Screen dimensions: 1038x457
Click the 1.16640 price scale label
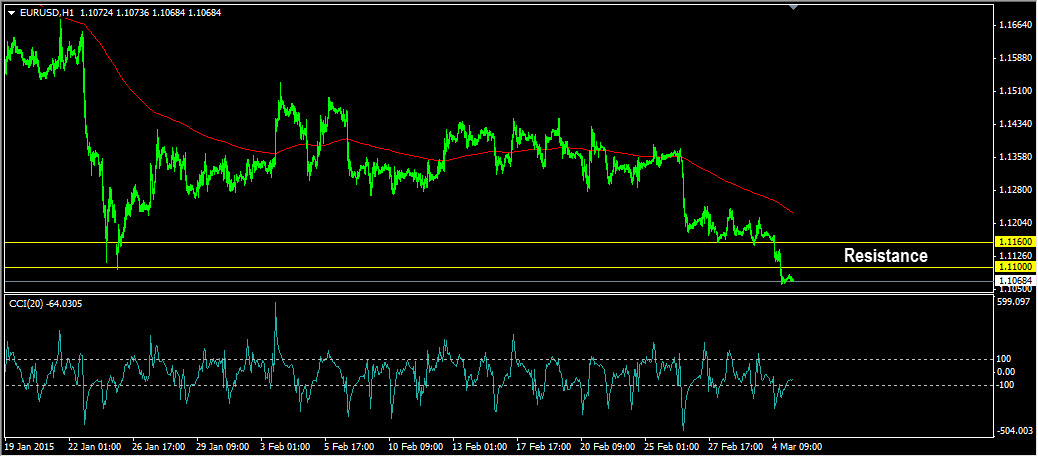pos(1014,24)
